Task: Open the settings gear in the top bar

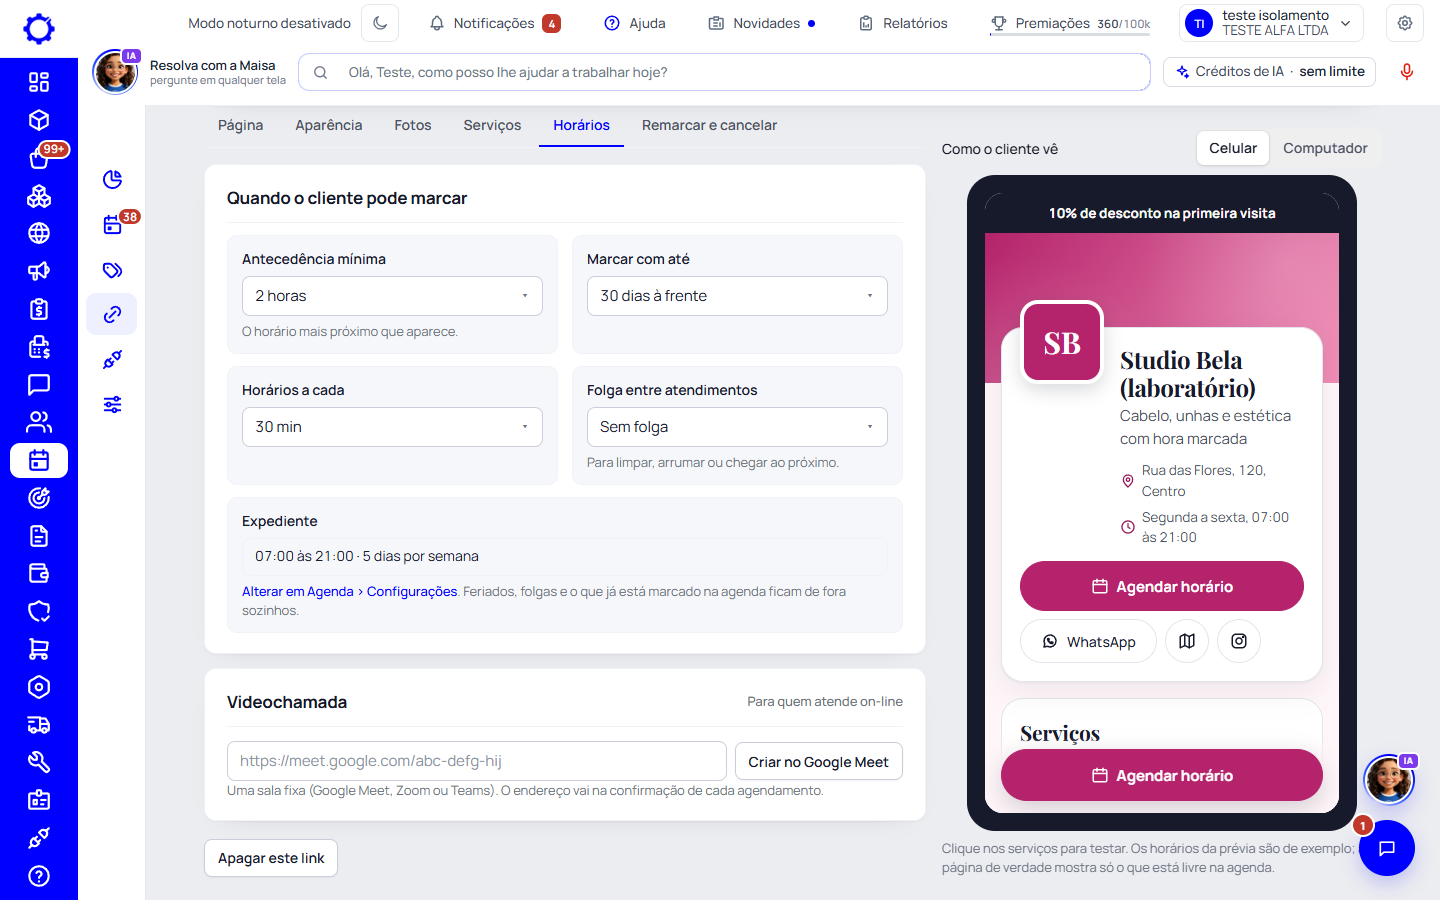Action: [1405, 23]
